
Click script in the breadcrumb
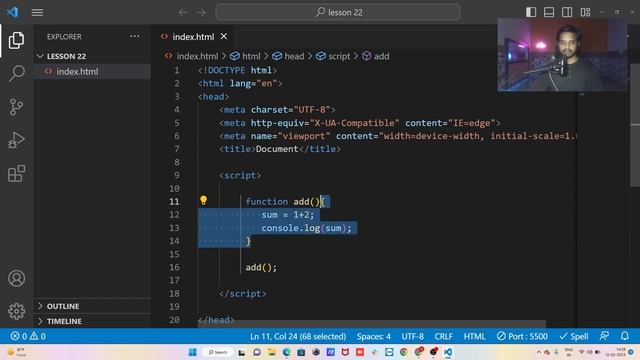pos(339,56)
